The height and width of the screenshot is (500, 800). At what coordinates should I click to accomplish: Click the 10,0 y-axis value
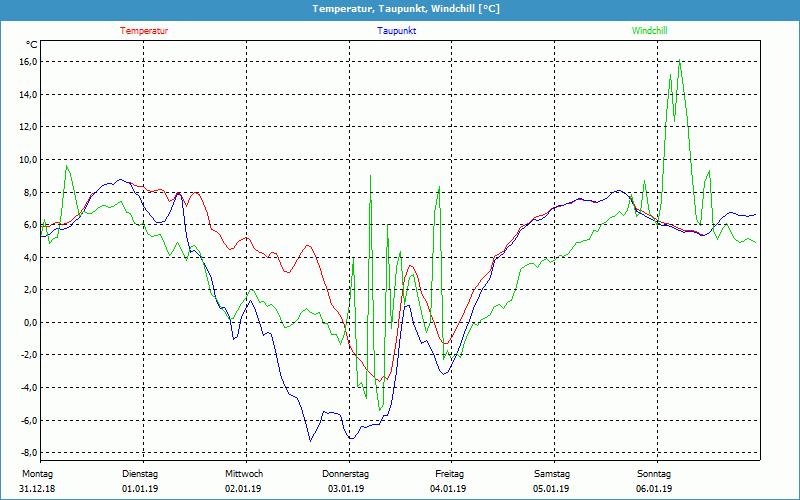pos(28,160)
